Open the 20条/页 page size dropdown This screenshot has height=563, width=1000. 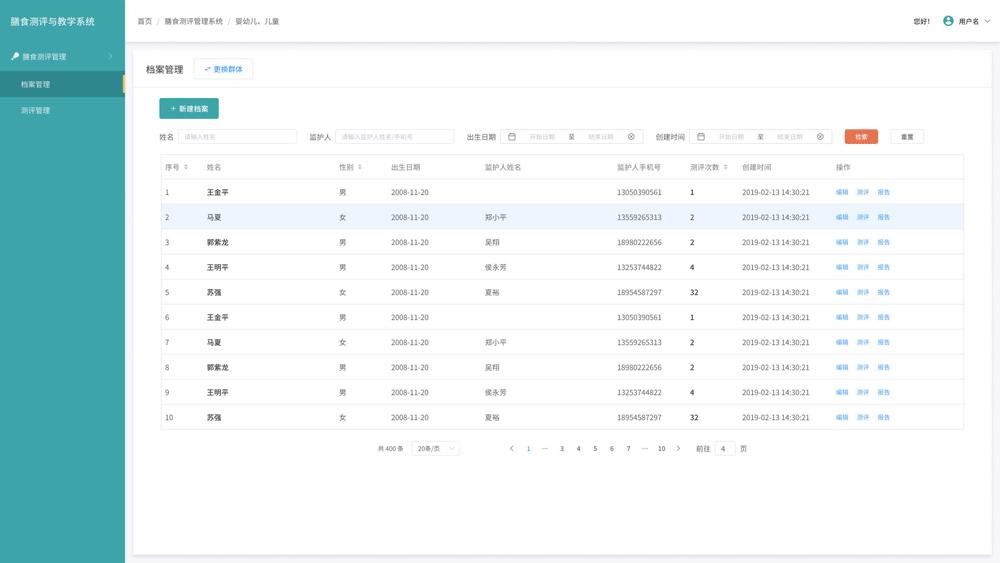[436, 448]
